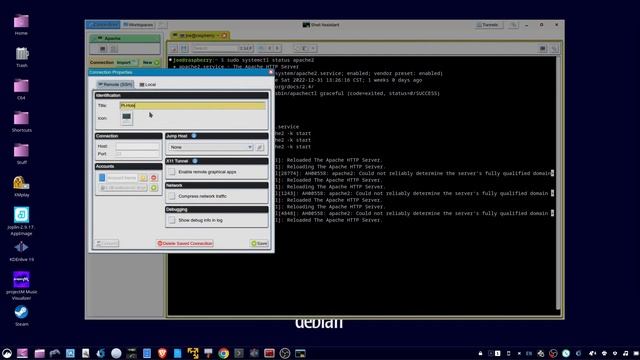
Task: Click the edit button beside Jump Host dropdown
Action: [x=260, y=147]
